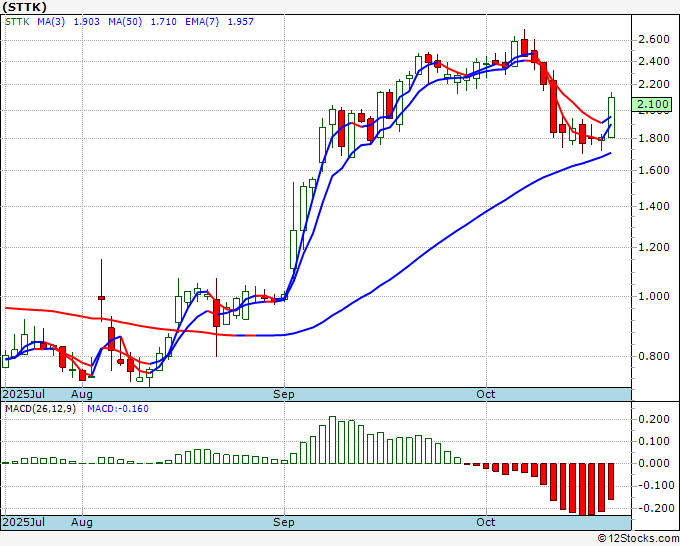Click the tallest green MACD histogram bar
The width and height of the screenshot is (680, 546).
click(333, 440)
